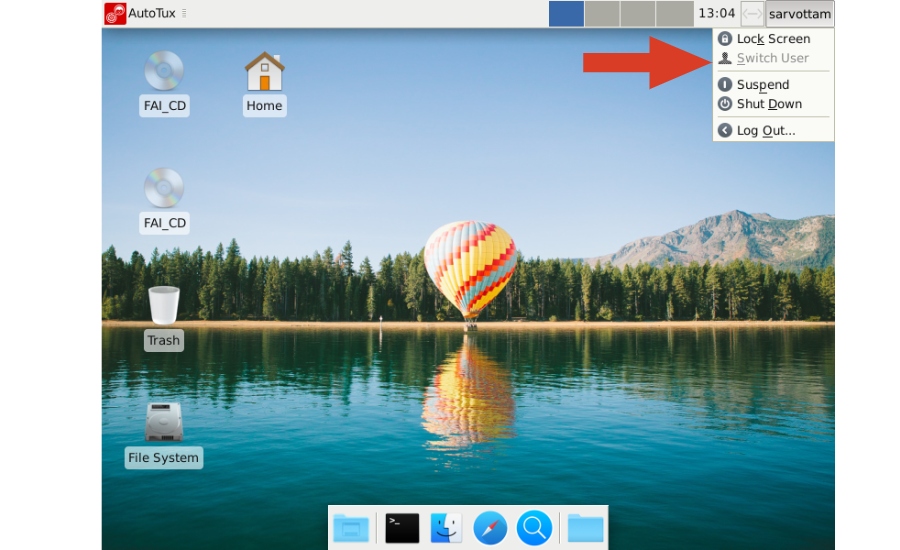The width and height of the screenshot is (900, 550).
Task: Click the padlock icon beside Lock Screen
Action: 725,38
